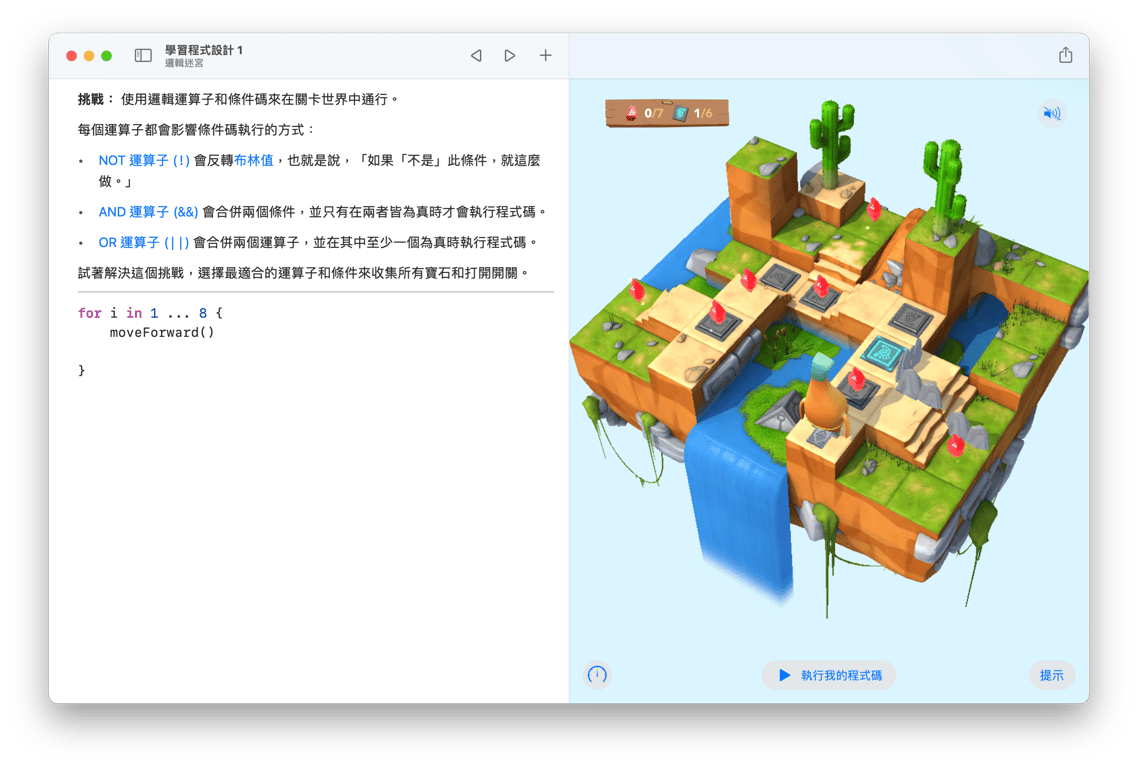The height and width of the screenshot is (768, 1138).
Task: Click the gem counter 0/7 on scoreboard
Action: click(x=644, y=113)
